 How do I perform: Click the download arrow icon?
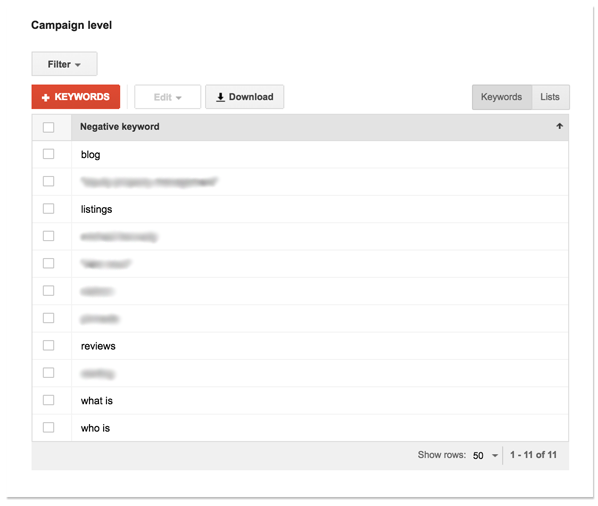point(220,97)
